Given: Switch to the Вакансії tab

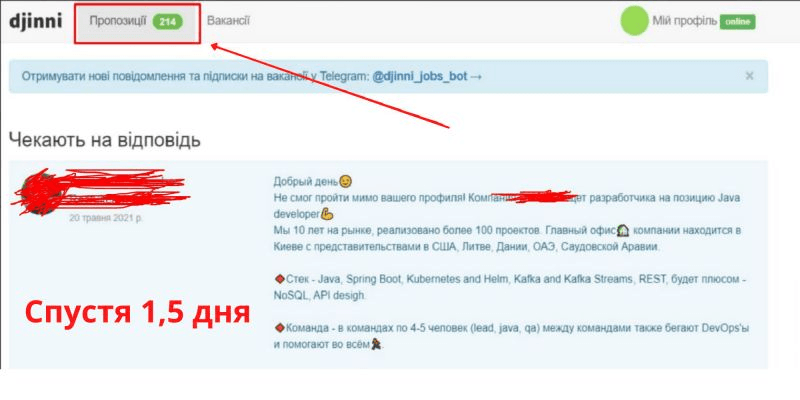Looking at the screenshot, I should pyautogui.click(x=228, y=21).
